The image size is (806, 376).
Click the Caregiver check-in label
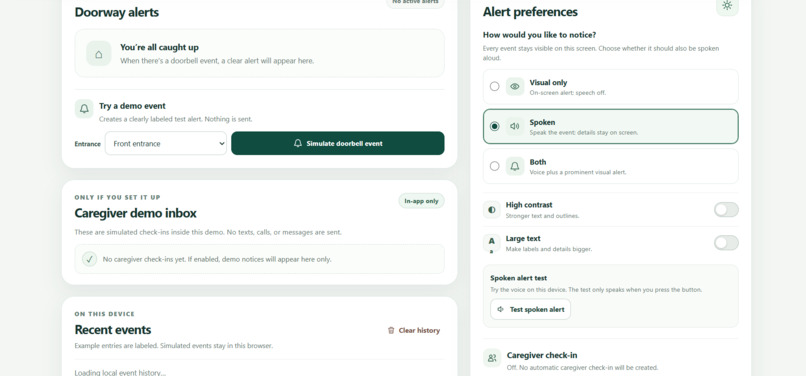click(x=542, y=355)
